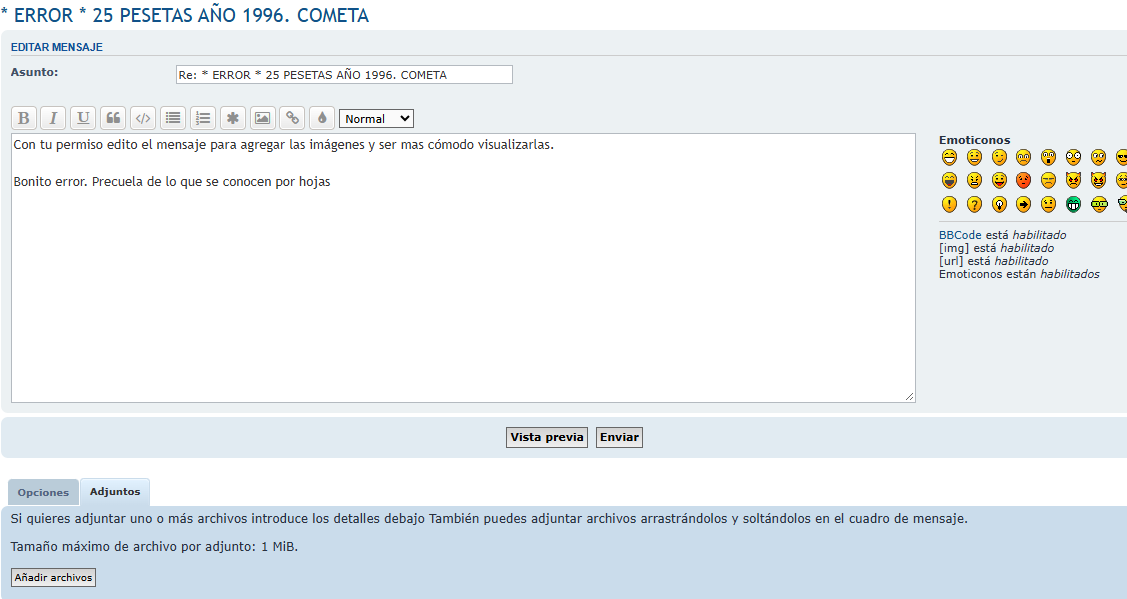Image resolution: width=1127 pixels, height=599 pixels.
Task: Open the topic title link at top
Action: [185, 15]
